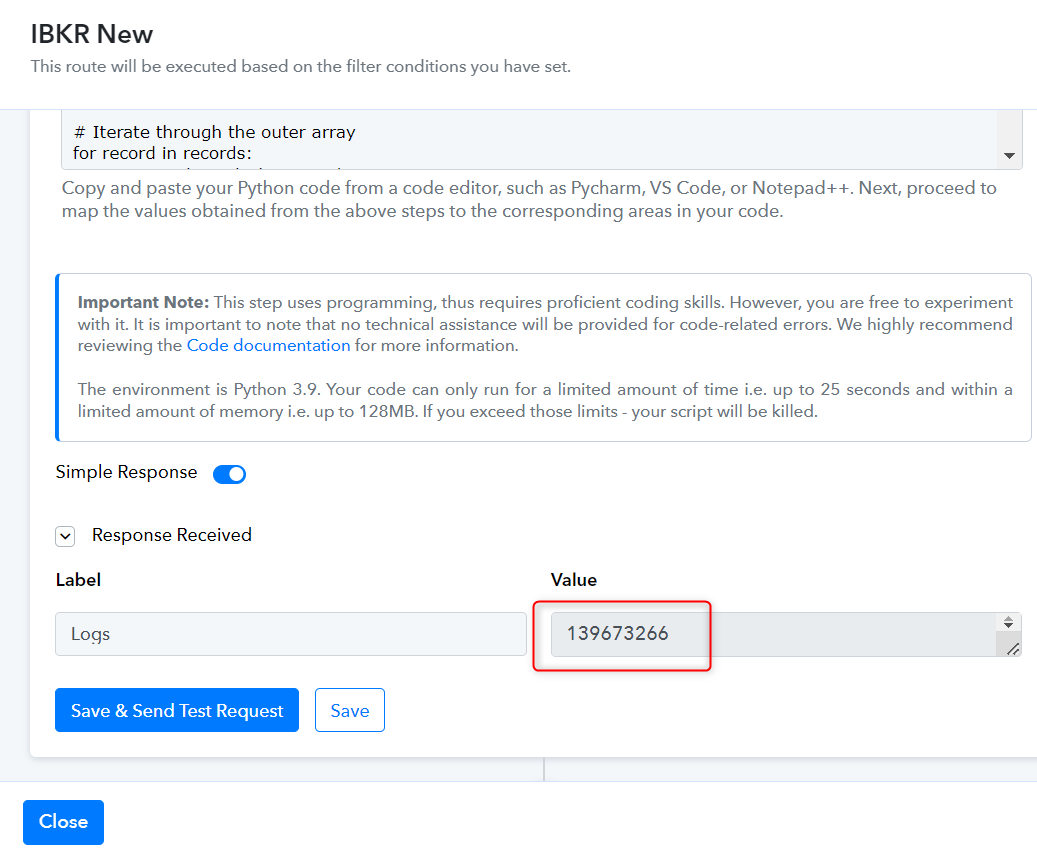Click Save & Send Test Request button
Image resolution: width=1037 pixels, height=848 pixels.
tap(177, 710)
